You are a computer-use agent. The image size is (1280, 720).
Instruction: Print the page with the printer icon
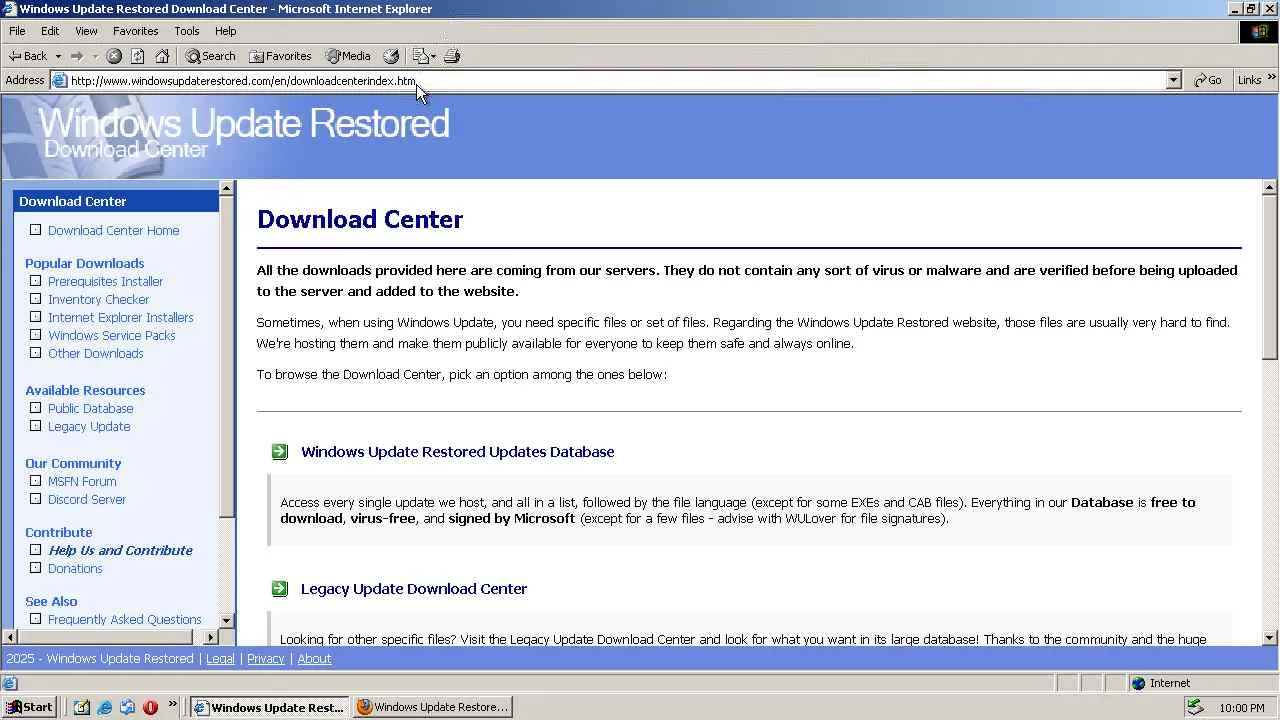coord(451,56)
